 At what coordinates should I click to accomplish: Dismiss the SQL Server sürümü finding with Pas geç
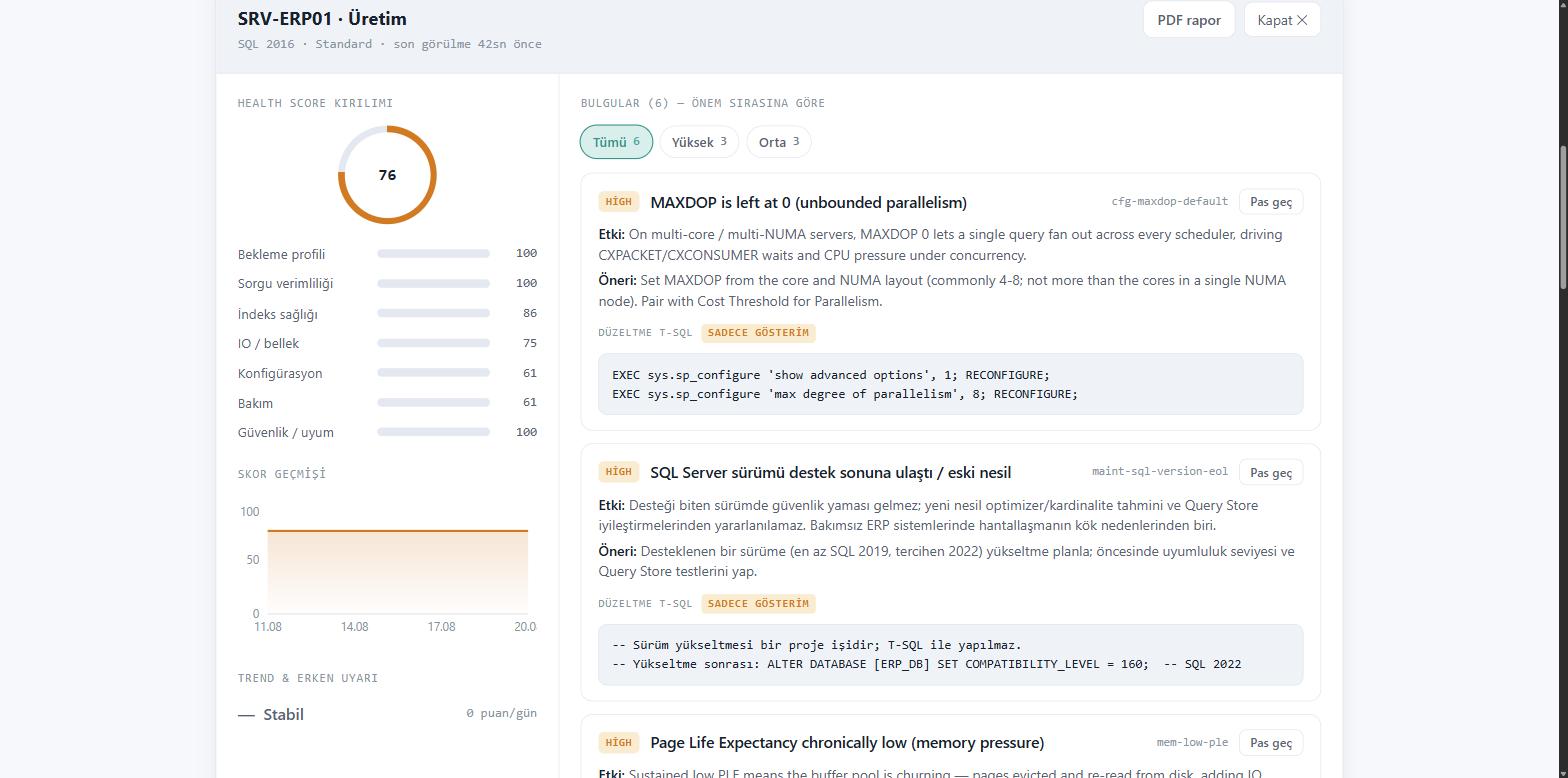click(x=1271, y=472)
